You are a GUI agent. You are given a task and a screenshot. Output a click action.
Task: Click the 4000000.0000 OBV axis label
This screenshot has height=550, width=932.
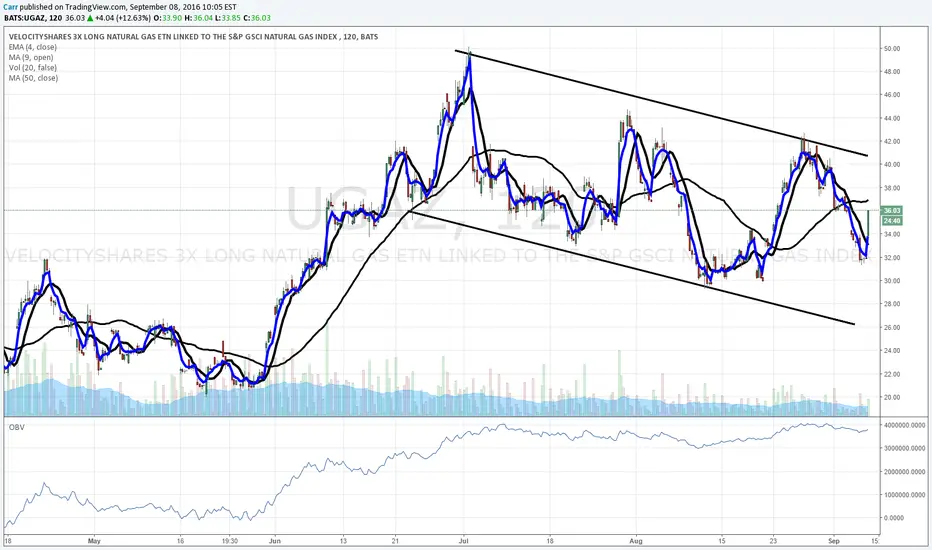905,425
